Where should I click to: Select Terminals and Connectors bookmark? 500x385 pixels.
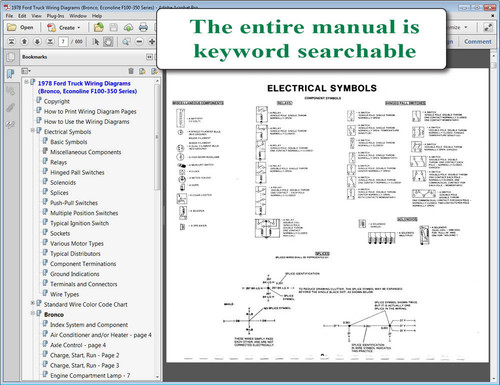point(83,284)
